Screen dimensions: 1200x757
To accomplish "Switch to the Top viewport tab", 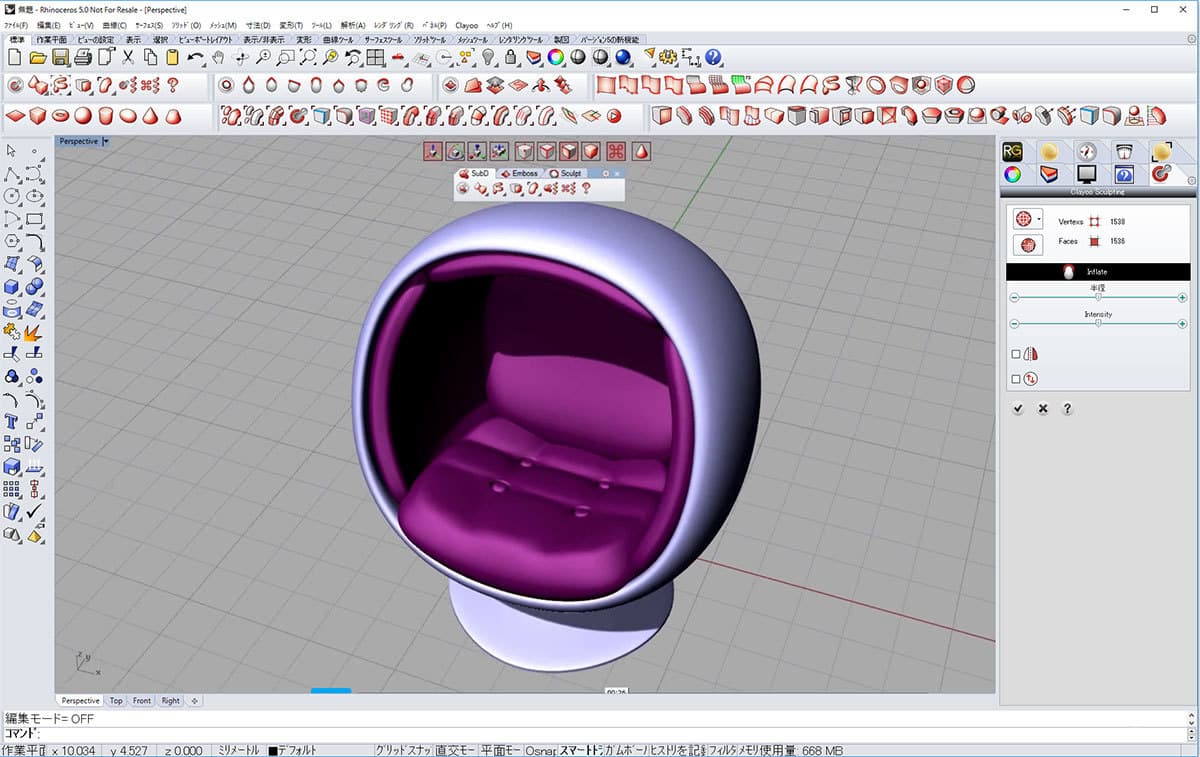I will [116, 701].
